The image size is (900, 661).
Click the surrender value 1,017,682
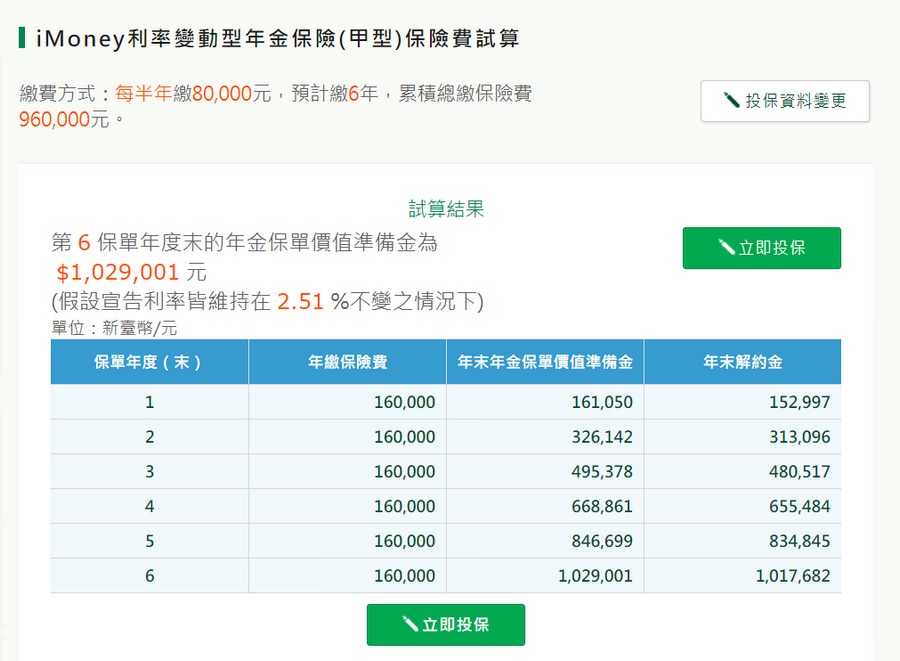click(793, 576)
